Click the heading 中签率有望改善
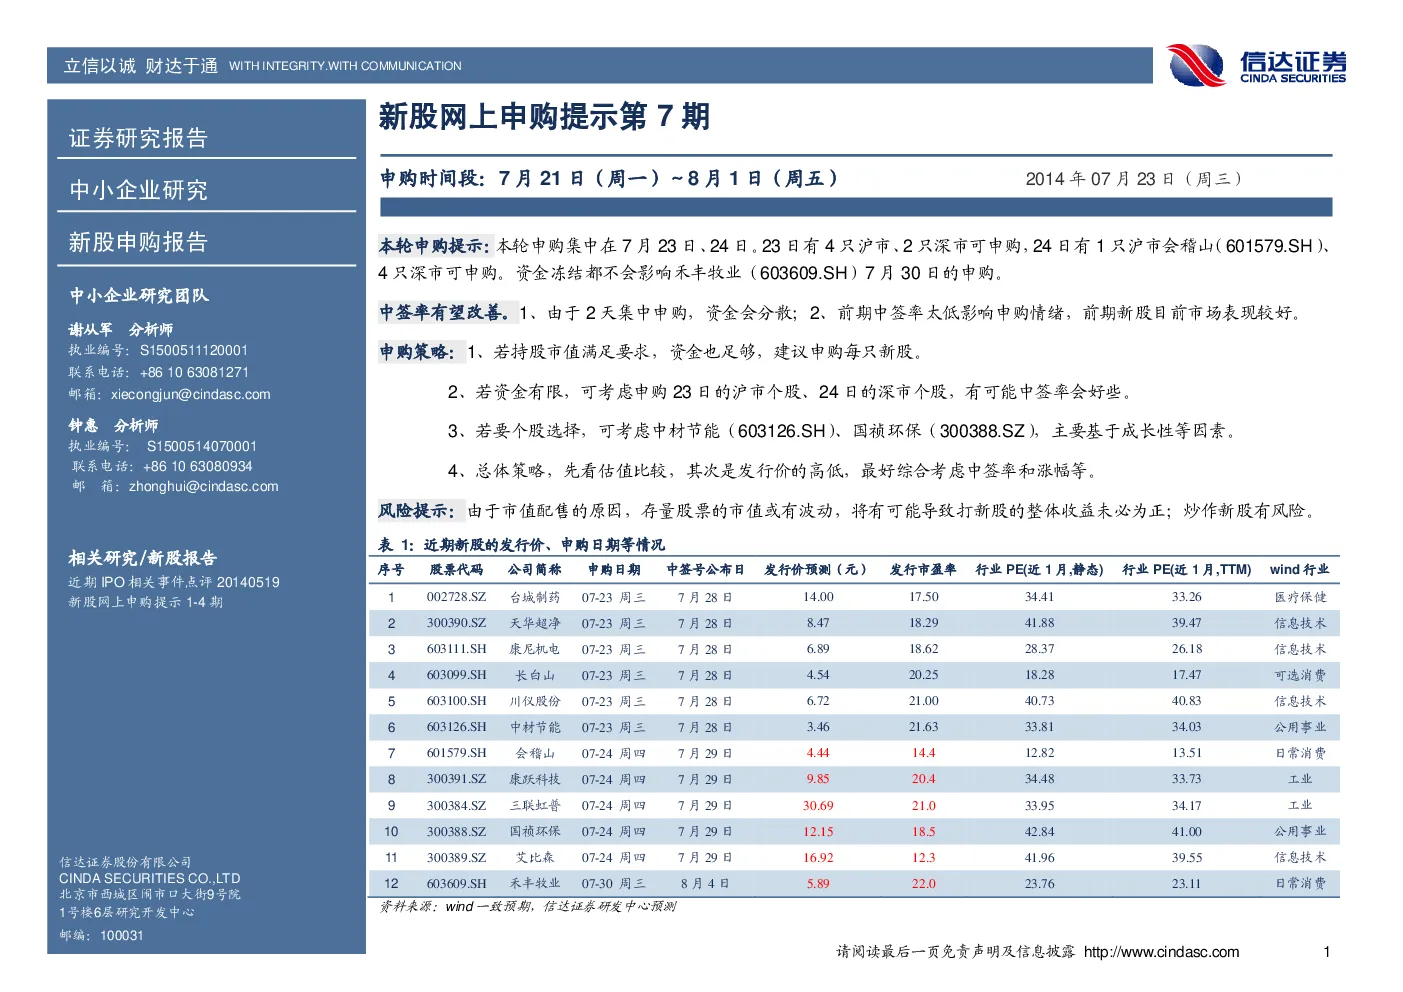 [x=445, y=313]
